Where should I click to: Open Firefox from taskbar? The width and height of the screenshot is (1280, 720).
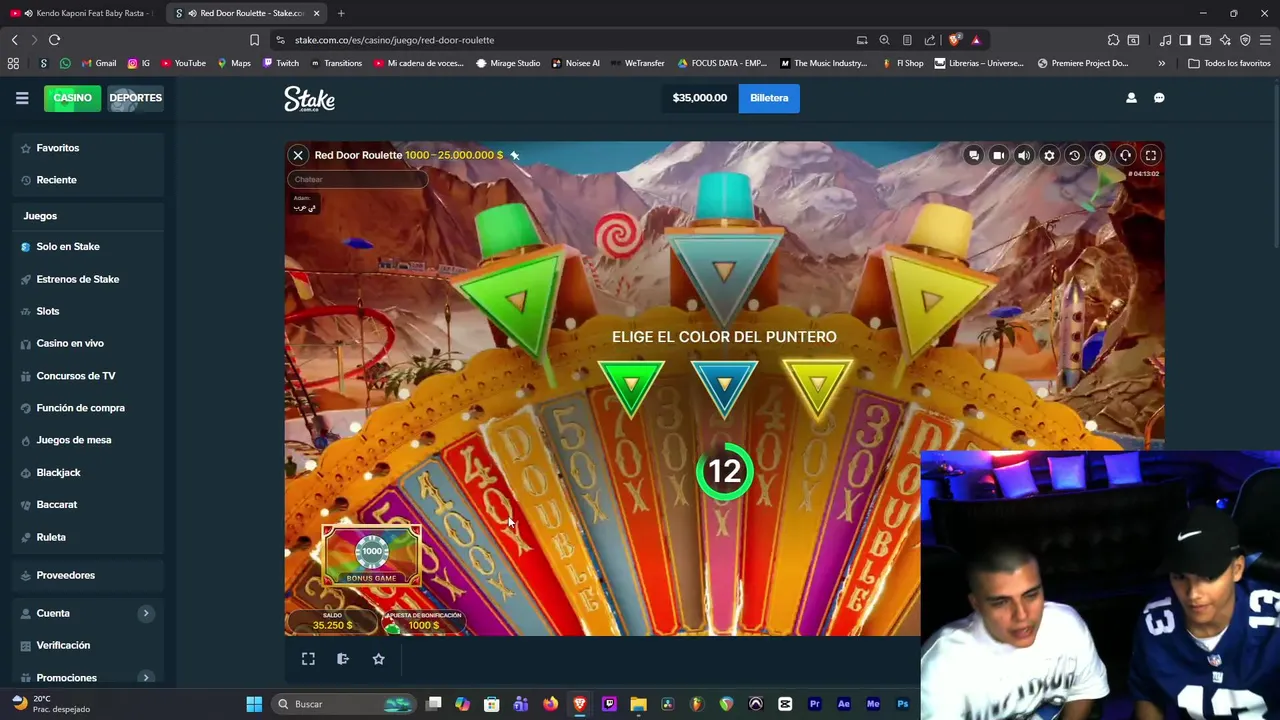point(550,704)
